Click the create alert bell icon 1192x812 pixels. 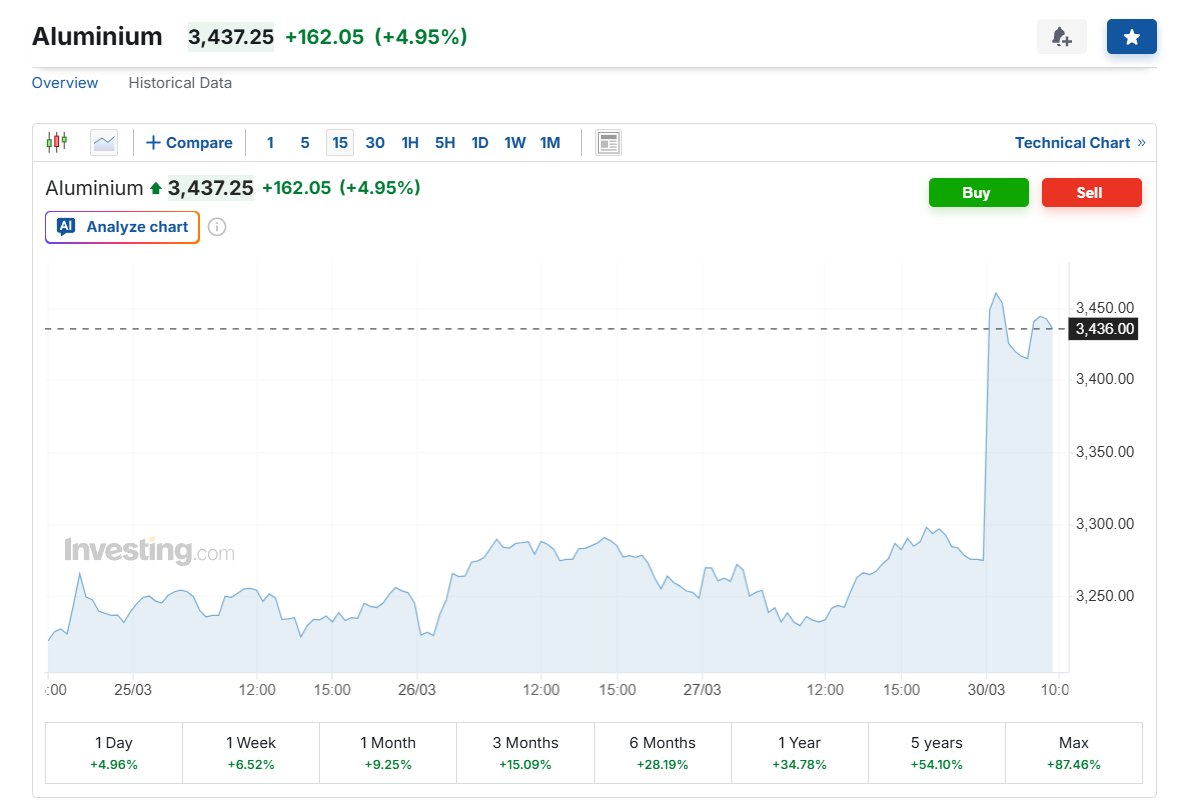(x=1062, y=36)
